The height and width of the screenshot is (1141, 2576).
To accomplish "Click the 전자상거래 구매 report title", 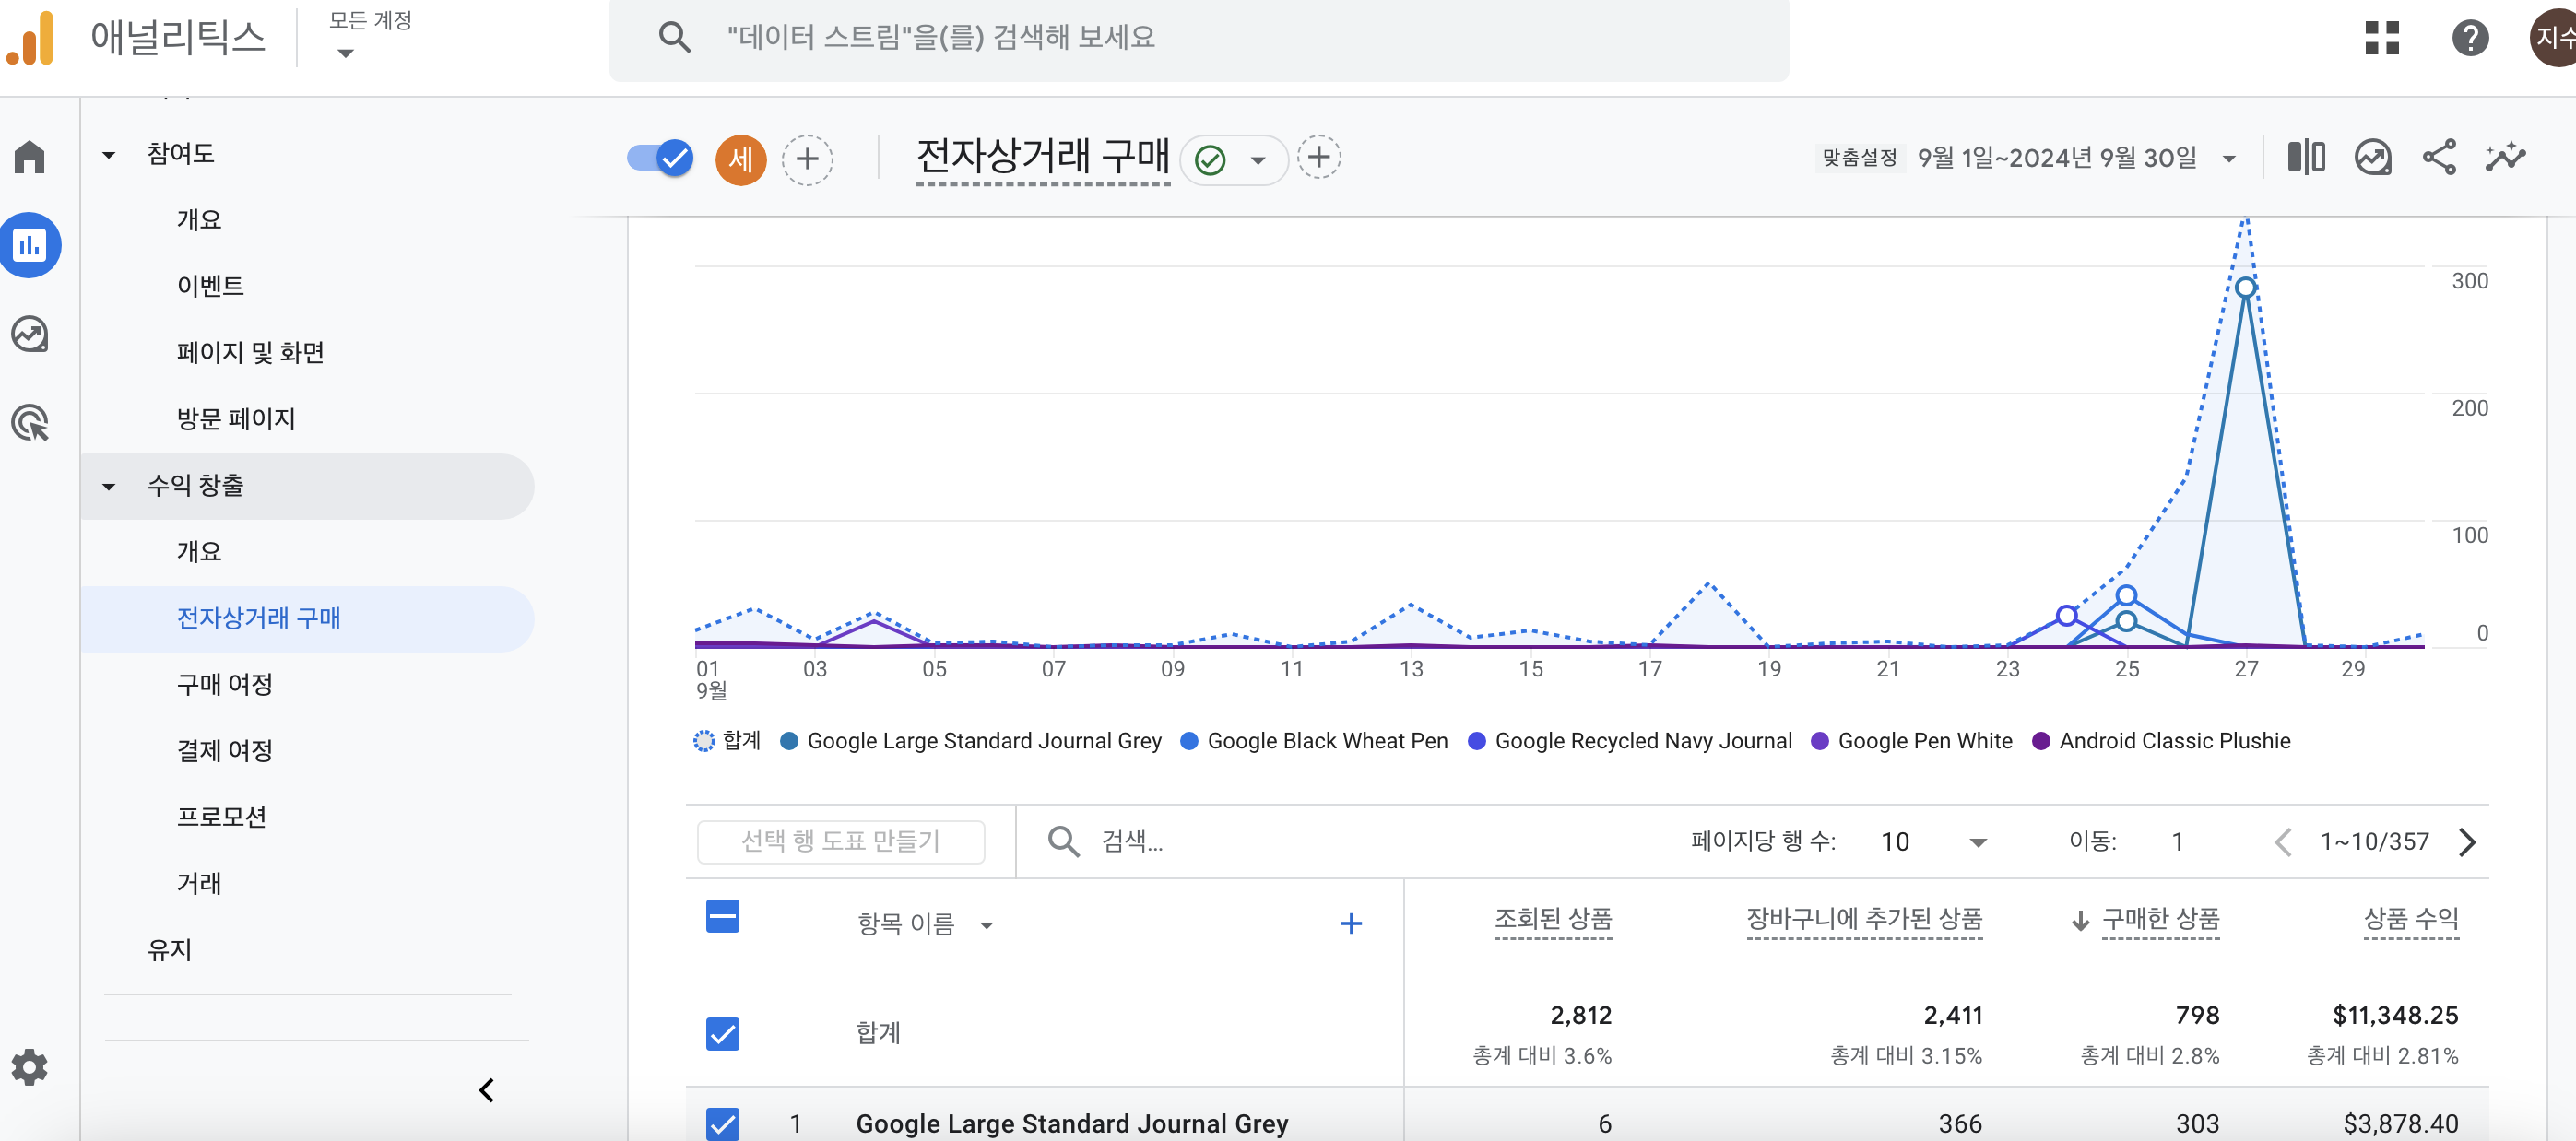I will pos(1042,156).
